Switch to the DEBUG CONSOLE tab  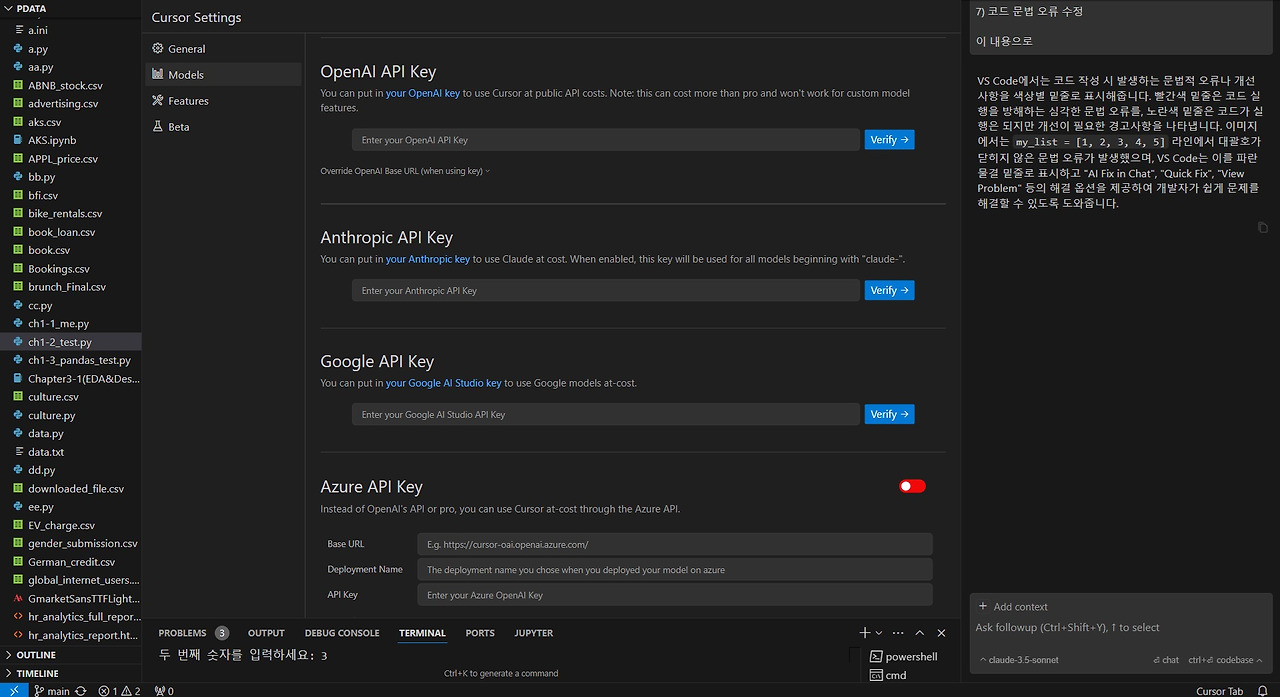(x=342, y=633)
